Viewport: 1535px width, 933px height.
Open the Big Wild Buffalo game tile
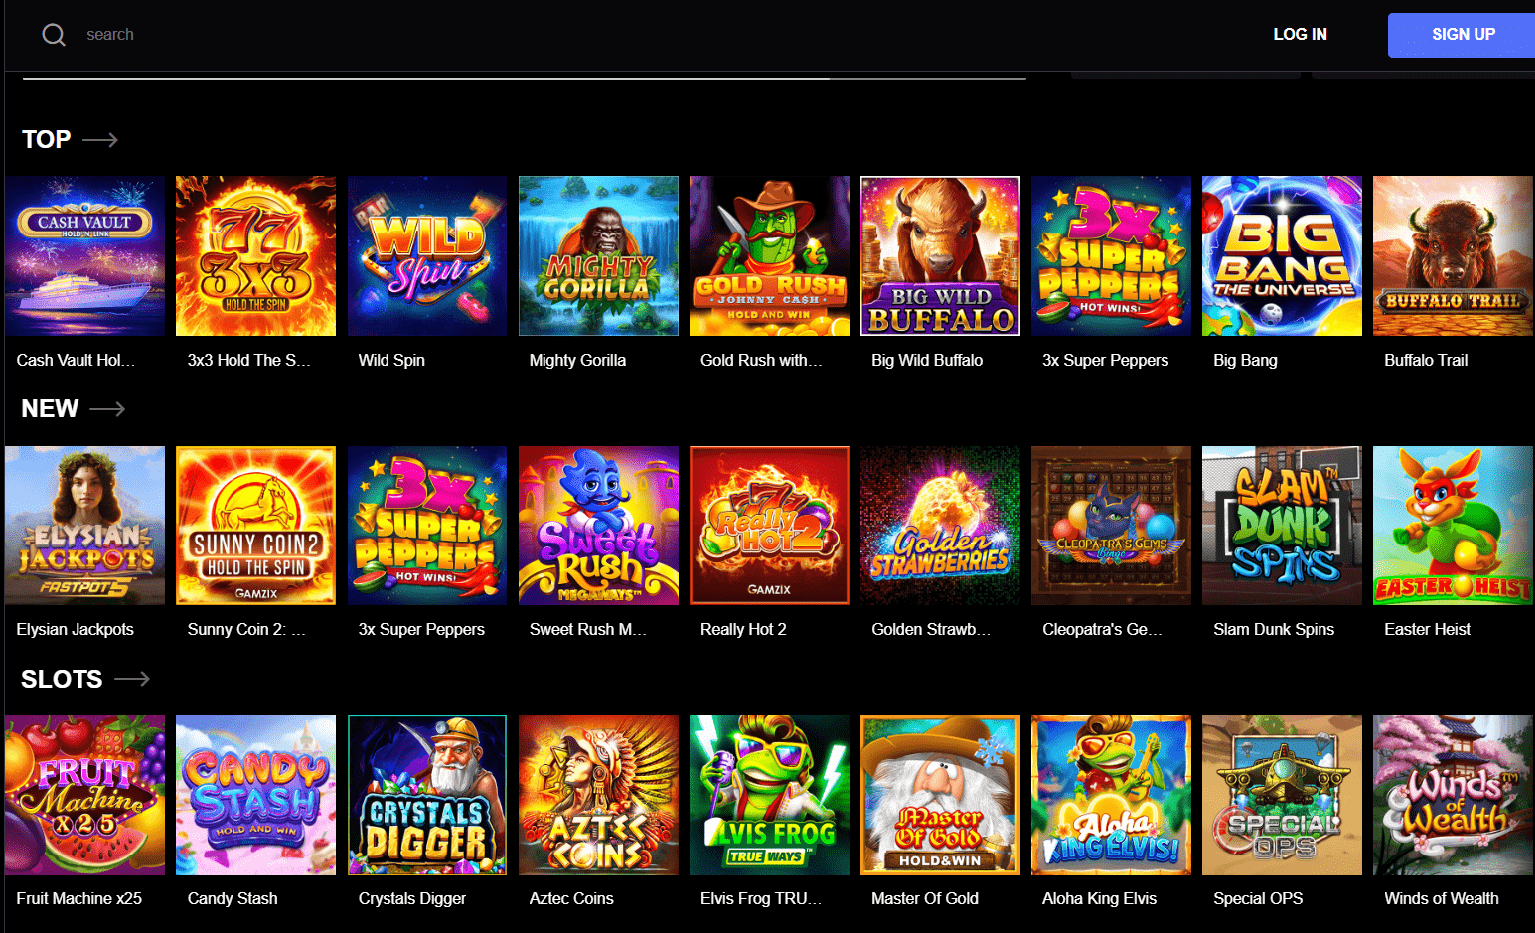[940, 256]
